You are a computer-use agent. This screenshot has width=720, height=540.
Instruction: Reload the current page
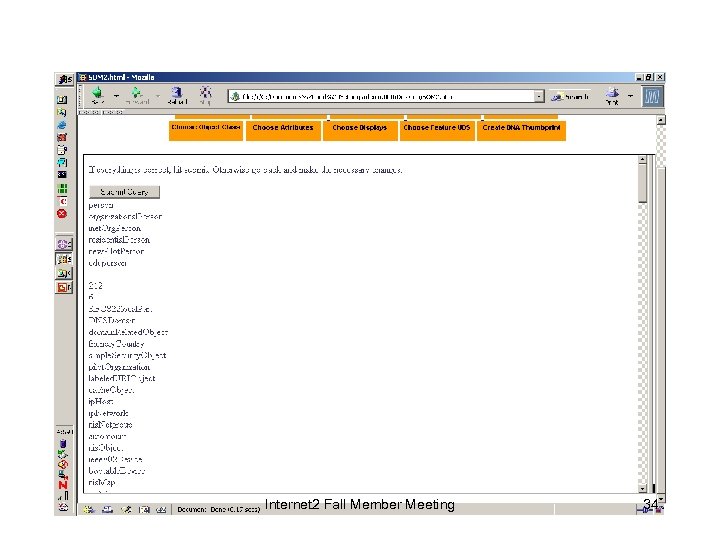(177, 96)
